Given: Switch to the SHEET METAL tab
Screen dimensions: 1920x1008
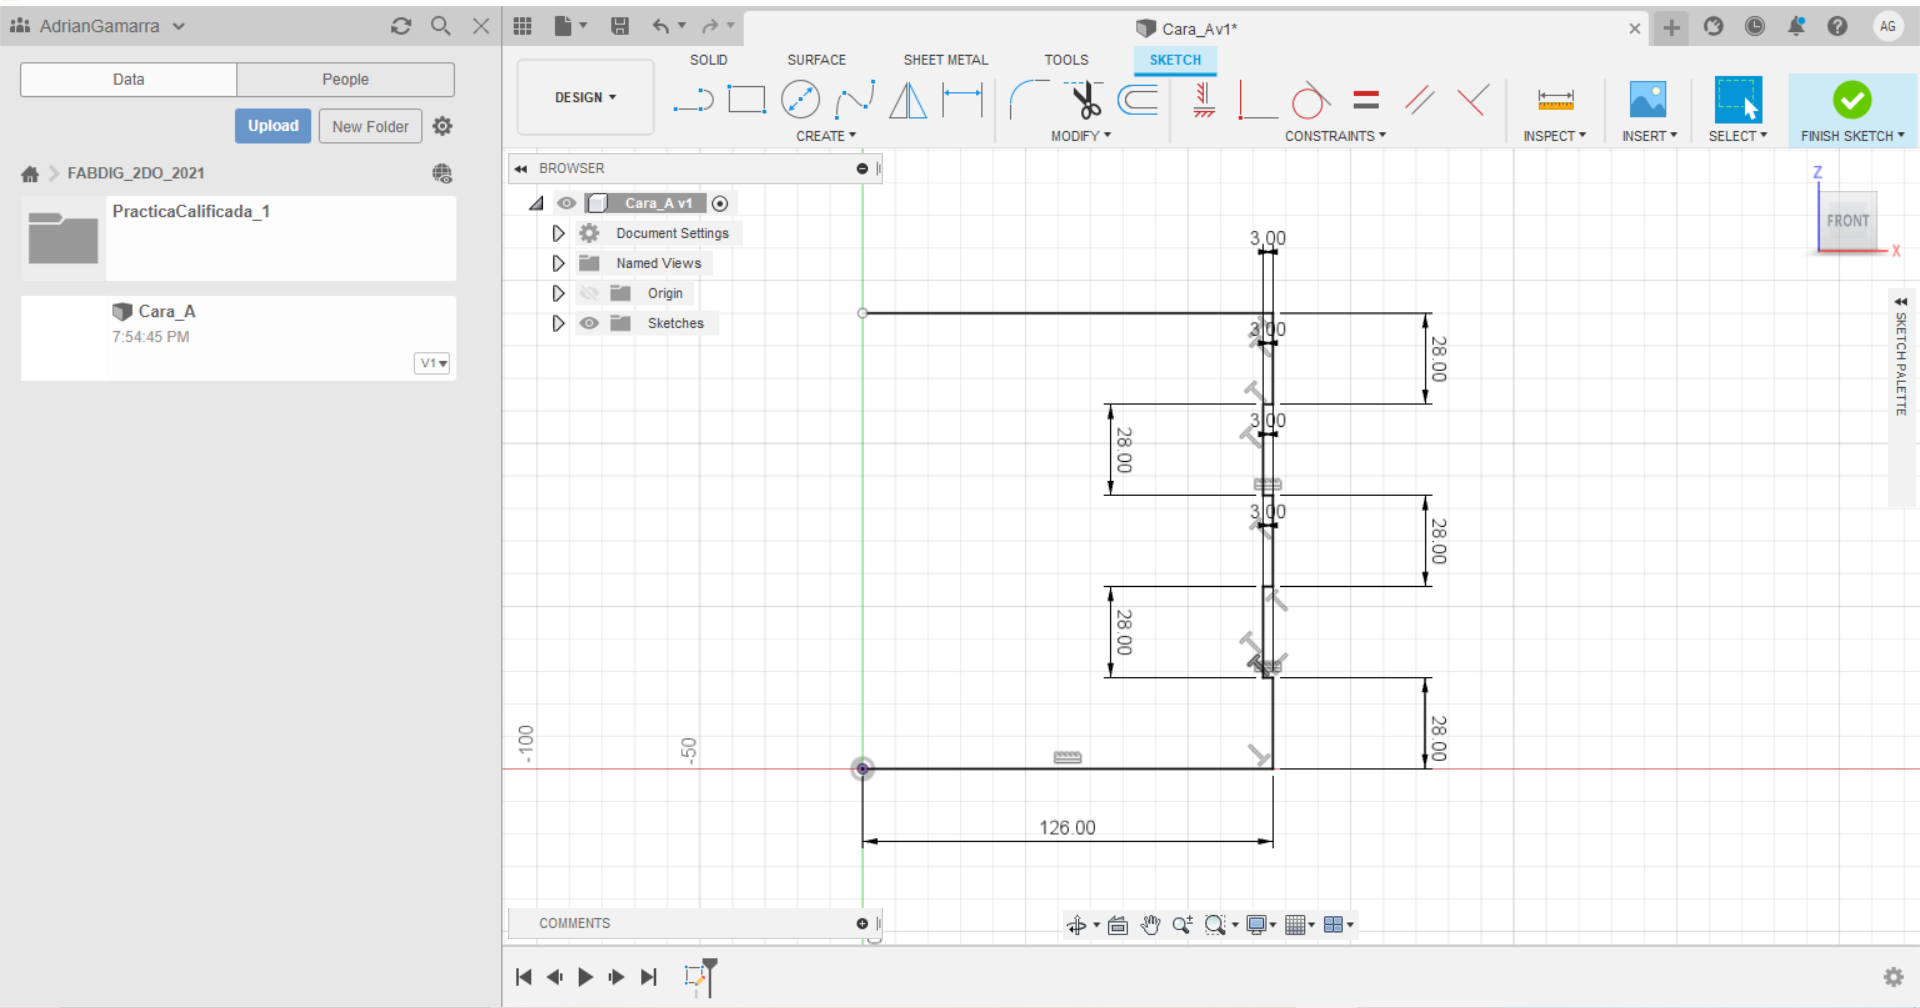Looking at the screenshot, I should click(x=945, y=60).
